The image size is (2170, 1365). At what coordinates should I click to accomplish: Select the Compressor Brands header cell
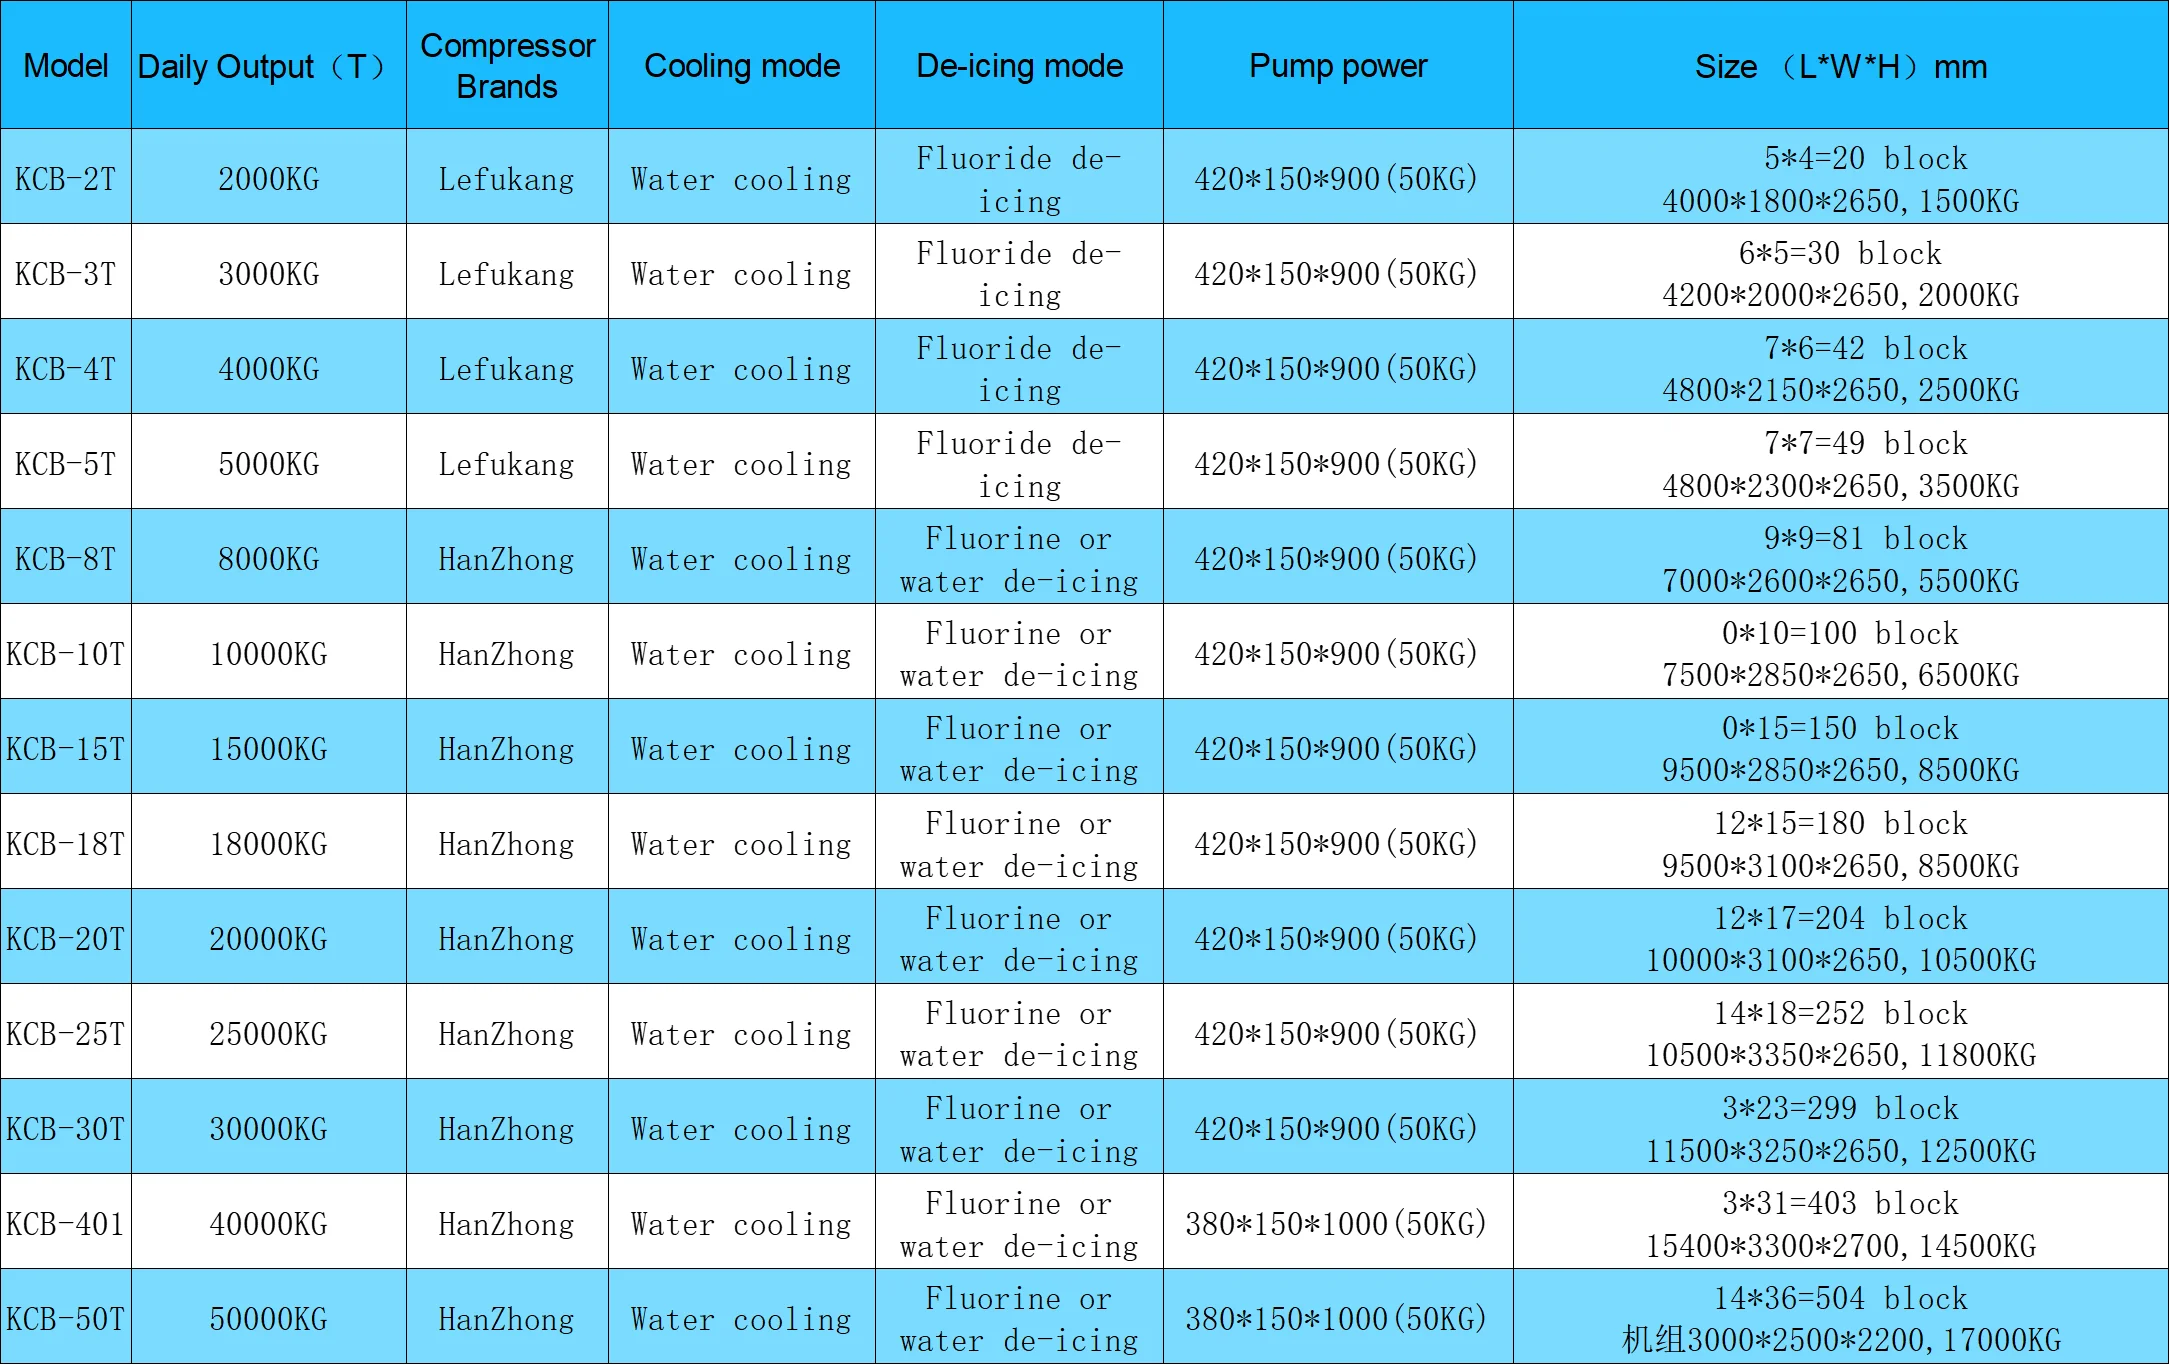[x=507, y=66]
